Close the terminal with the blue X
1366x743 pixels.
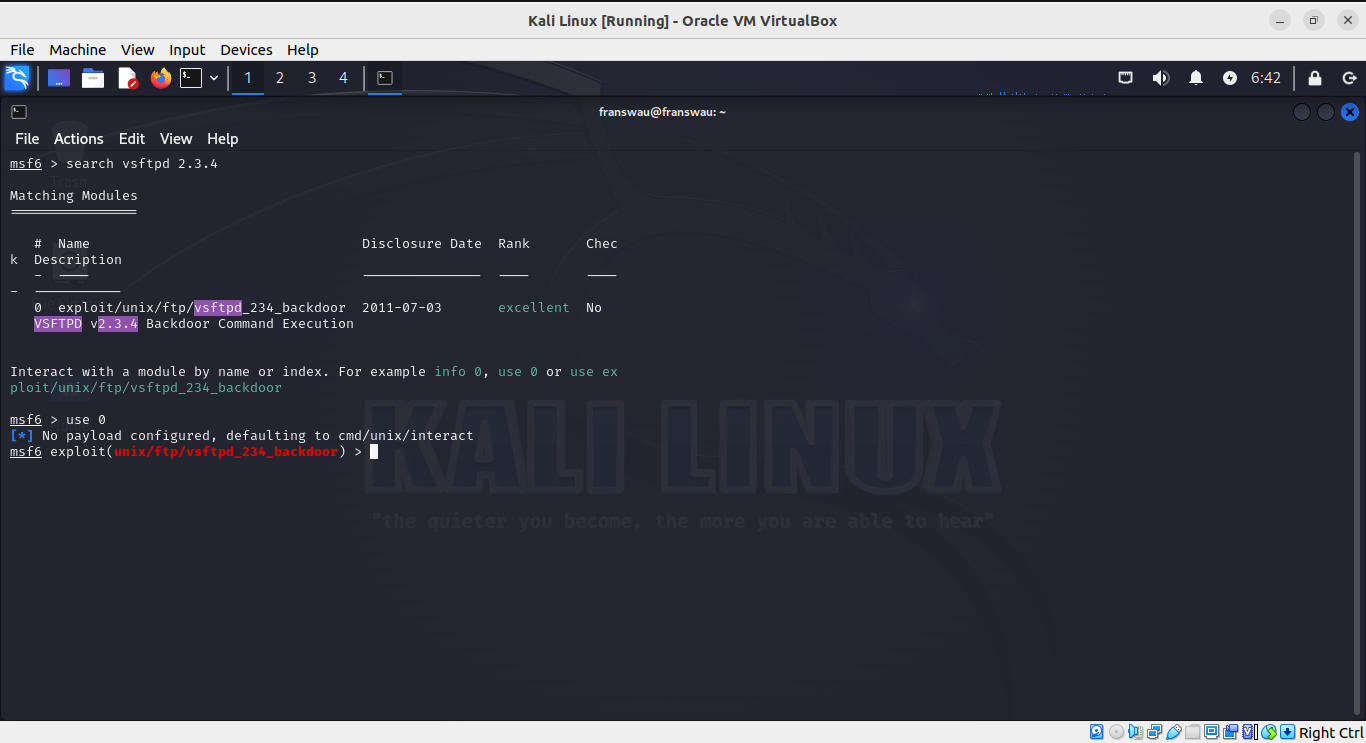(x=1350, y=112)
